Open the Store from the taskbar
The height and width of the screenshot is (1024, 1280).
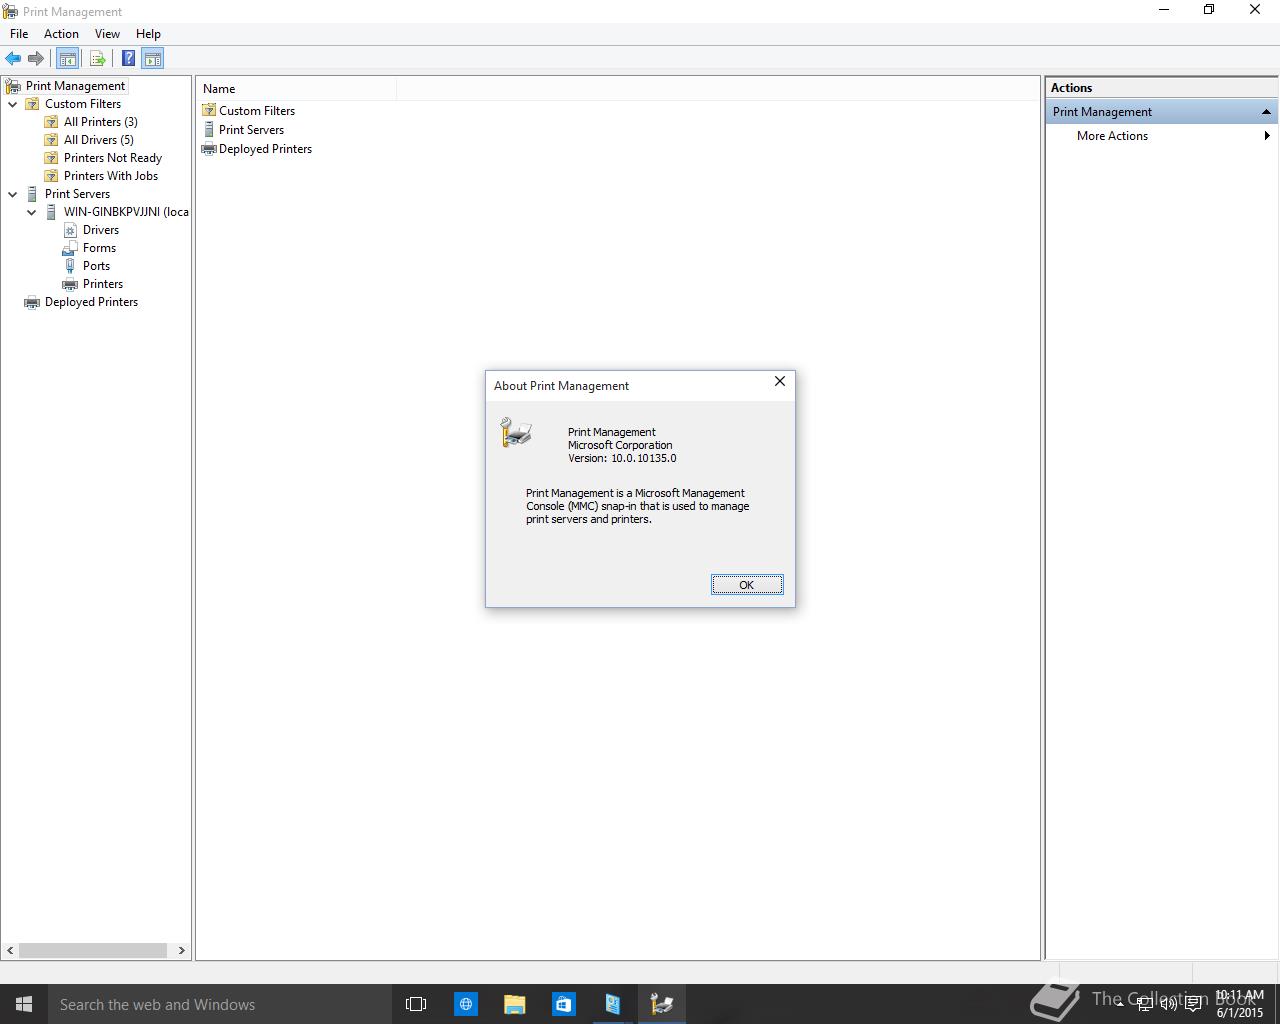point(563,1004)
